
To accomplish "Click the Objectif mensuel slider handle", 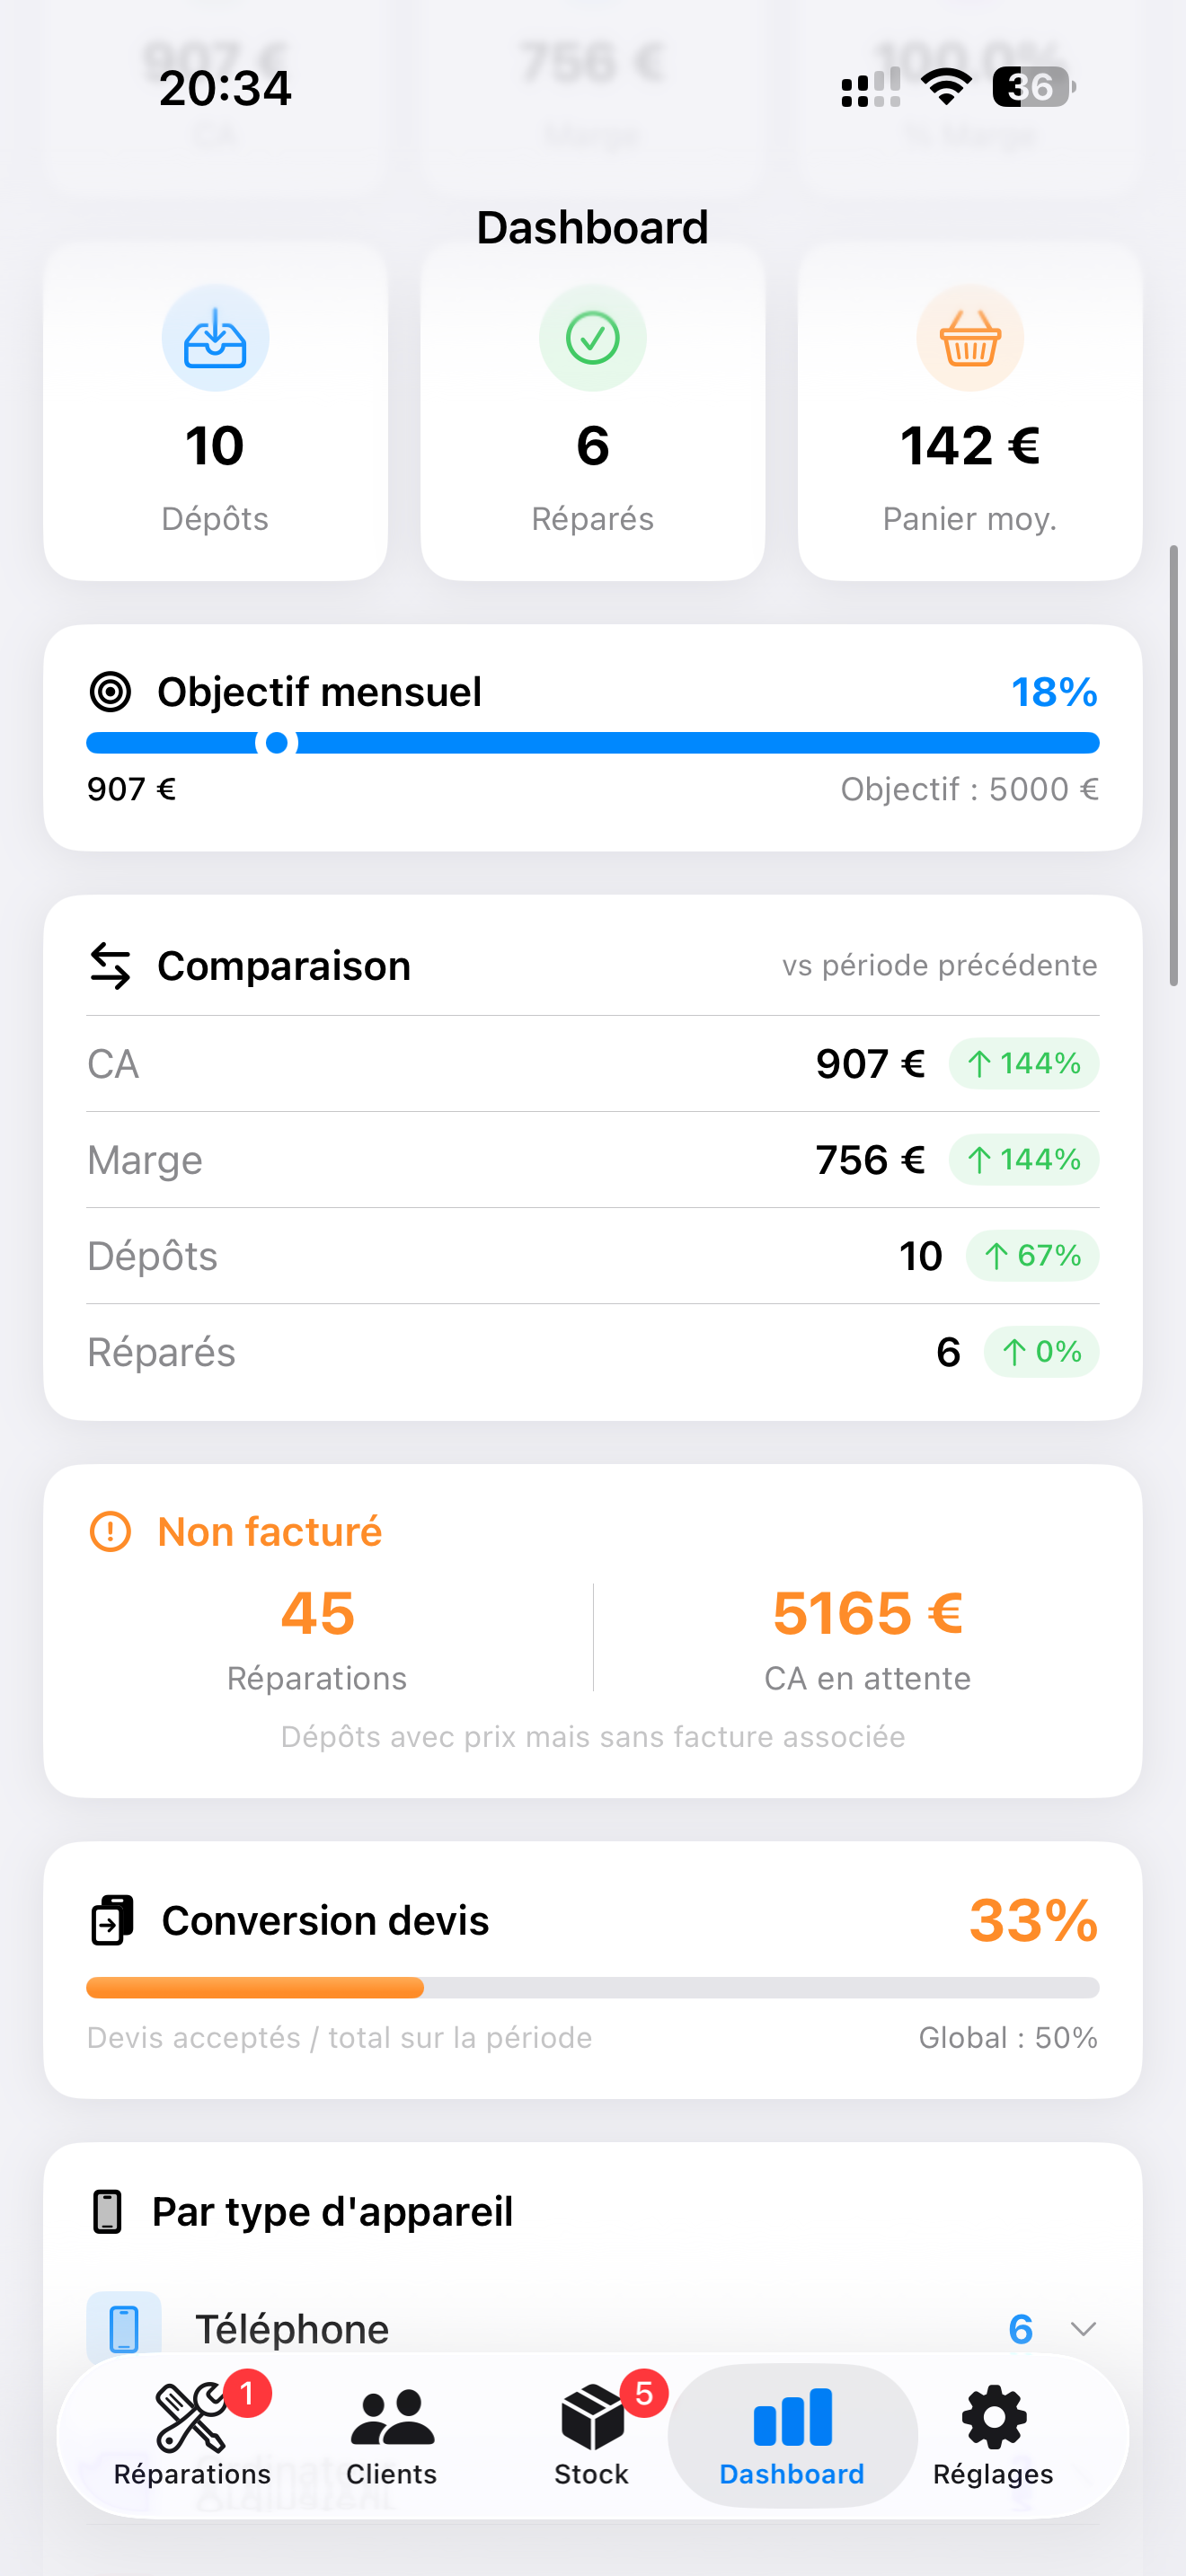I will (277, 743).
